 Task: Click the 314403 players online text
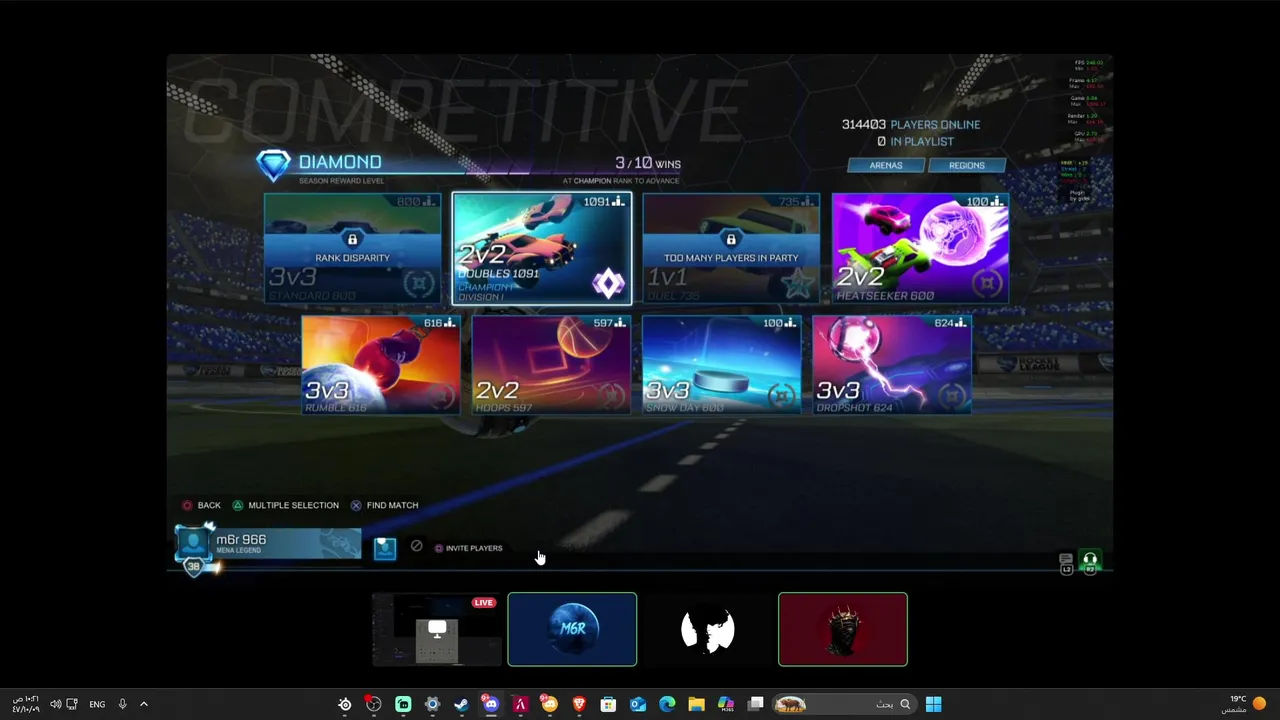point(911,124)
